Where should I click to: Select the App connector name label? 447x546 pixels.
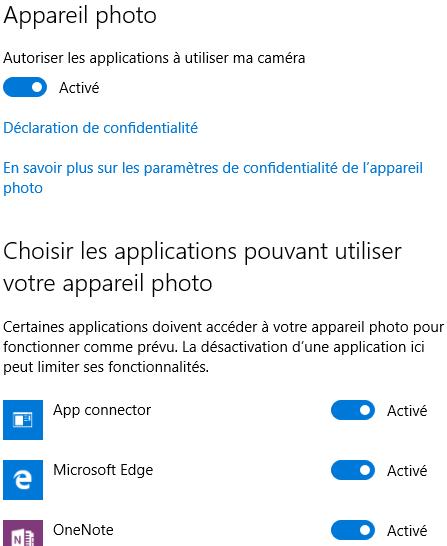pyautogui.click(x=102, y=410)
